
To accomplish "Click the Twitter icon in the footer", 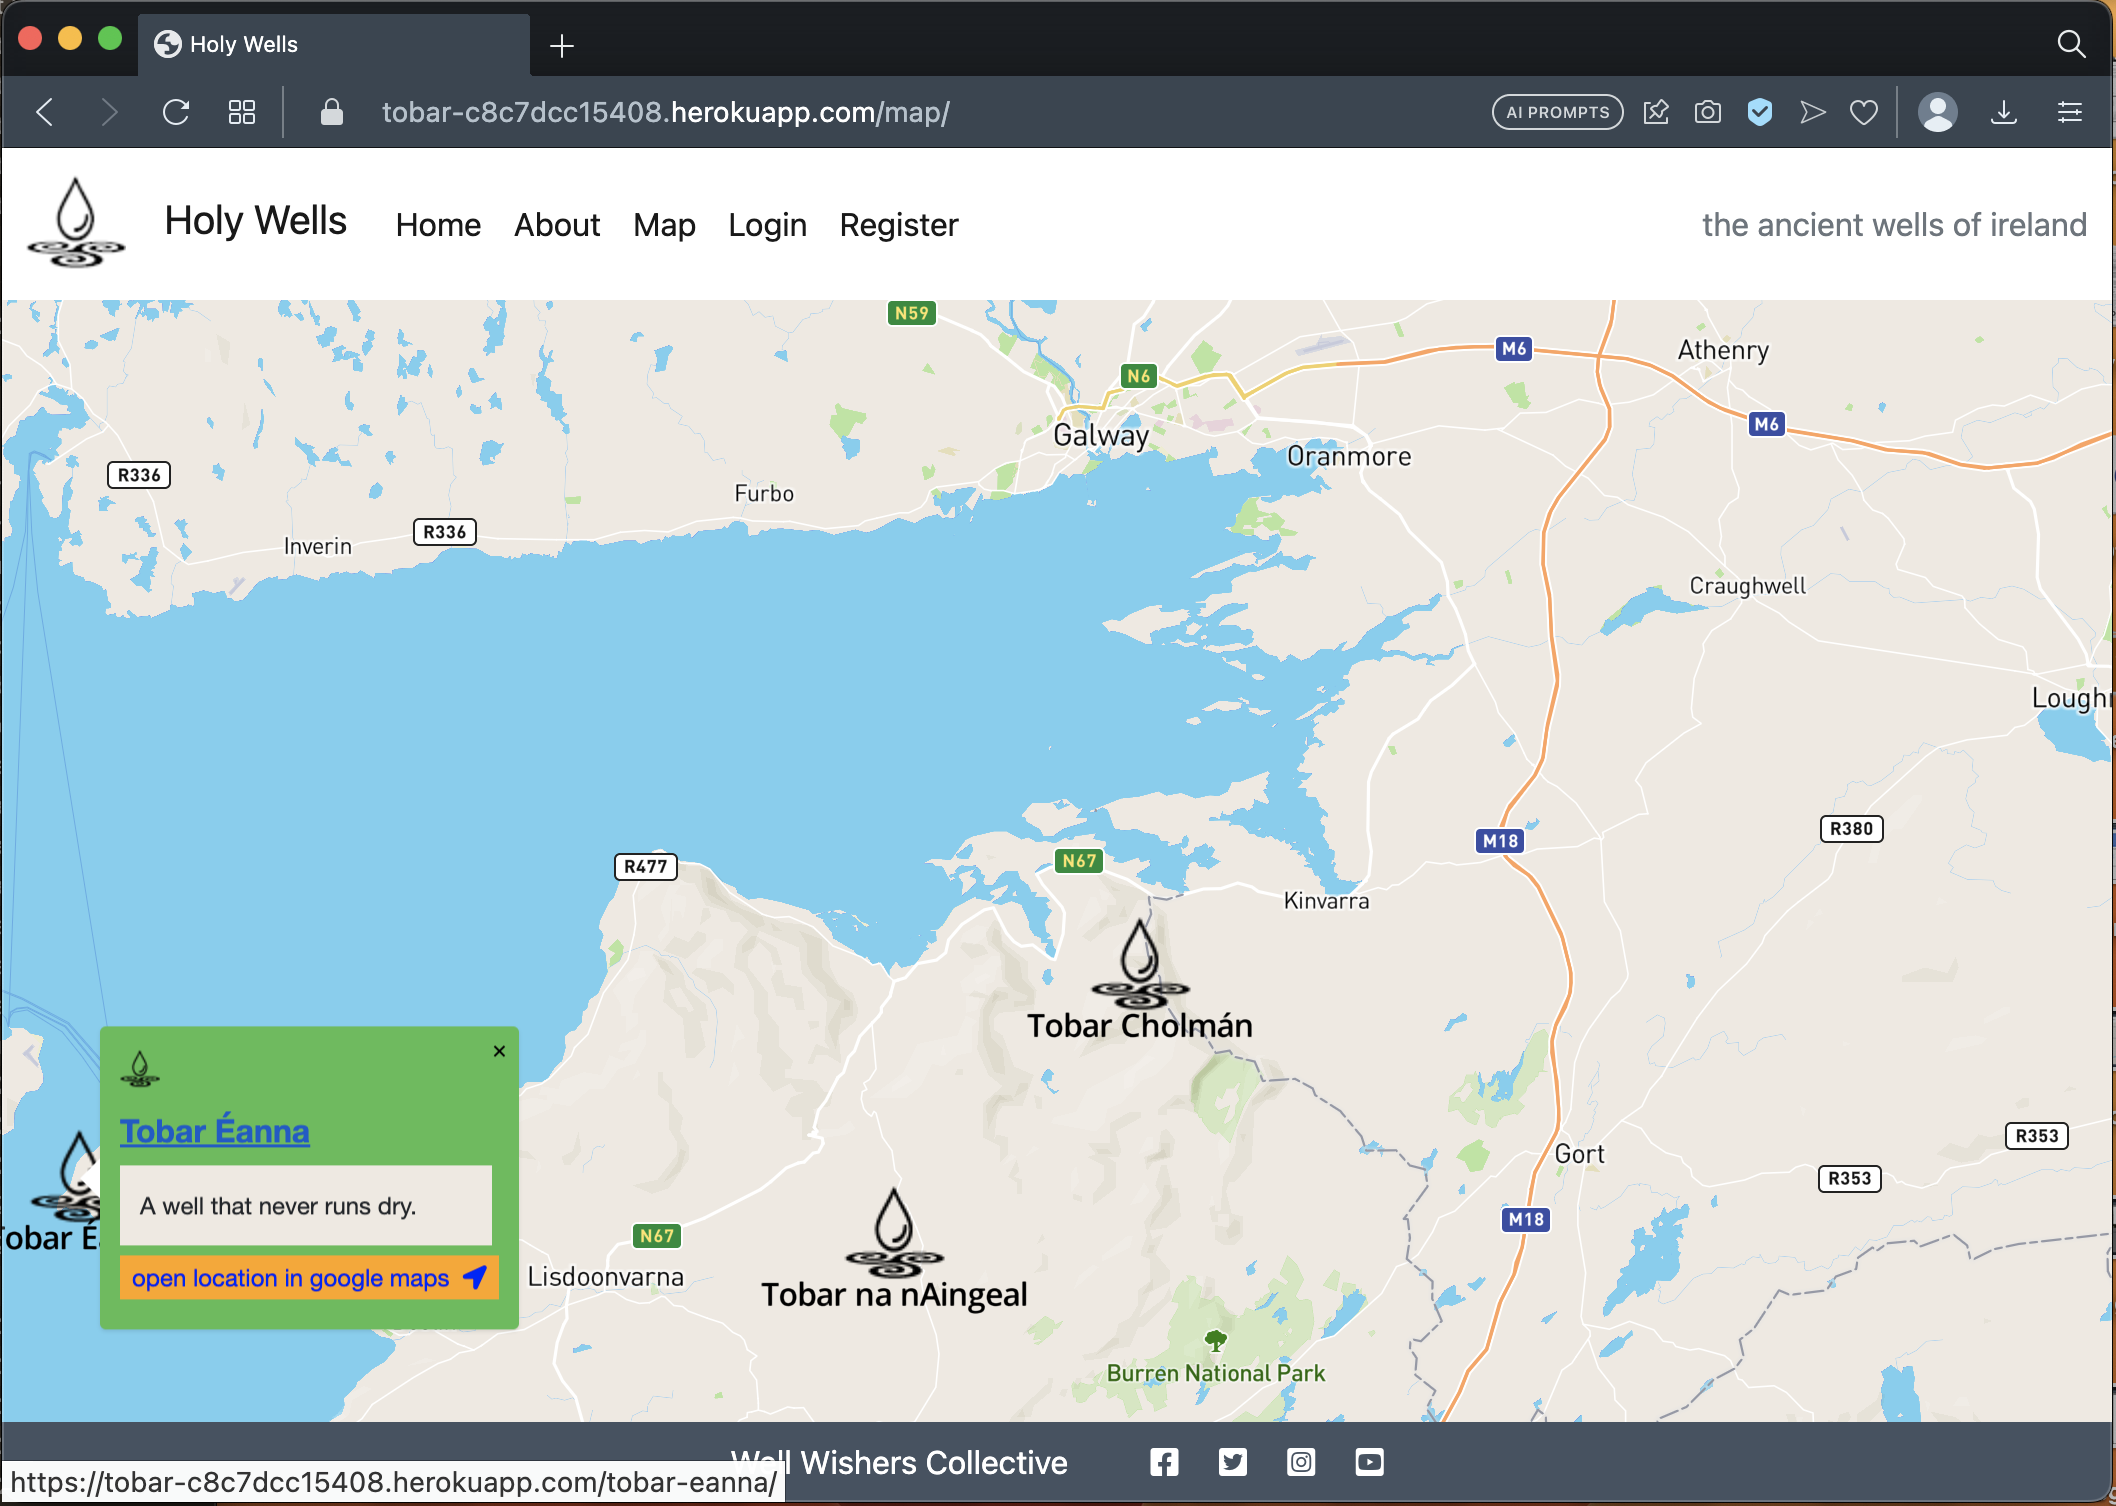I will (x=1234, y=1464).
